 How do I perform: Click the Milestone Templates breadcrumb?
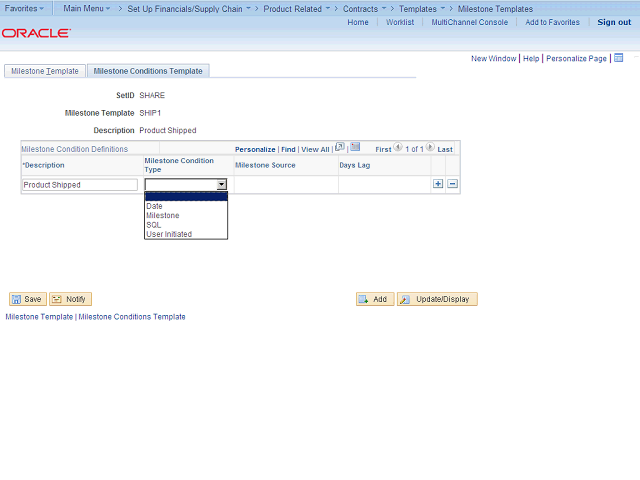[x=495, y=9]
